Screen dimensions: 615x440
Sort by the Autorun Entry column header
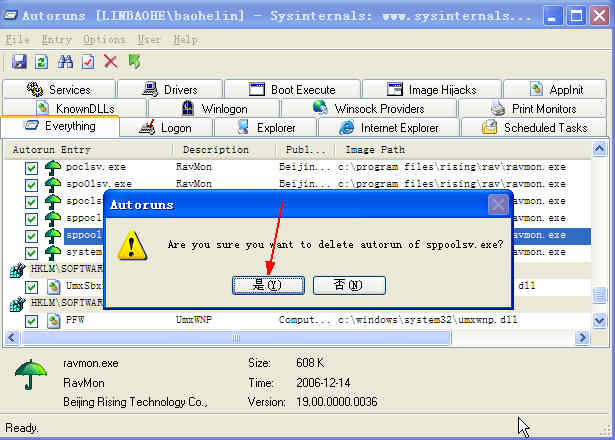point(88,150)
